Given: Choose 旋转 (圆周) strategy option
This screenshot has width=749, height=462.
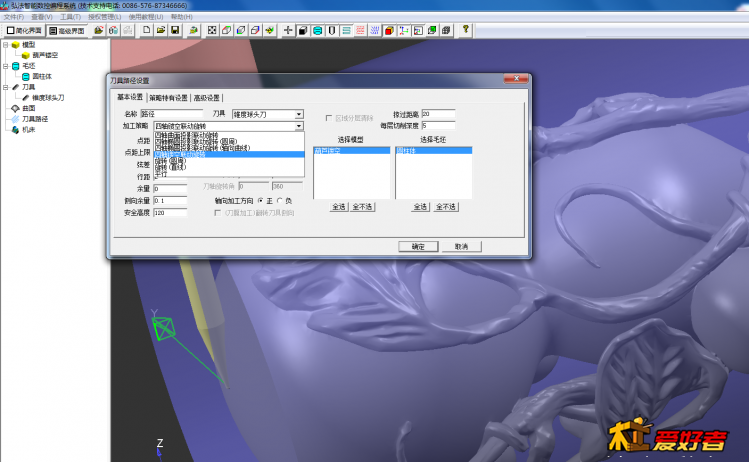Looking at the screenshot, I should tap(229, 161).
